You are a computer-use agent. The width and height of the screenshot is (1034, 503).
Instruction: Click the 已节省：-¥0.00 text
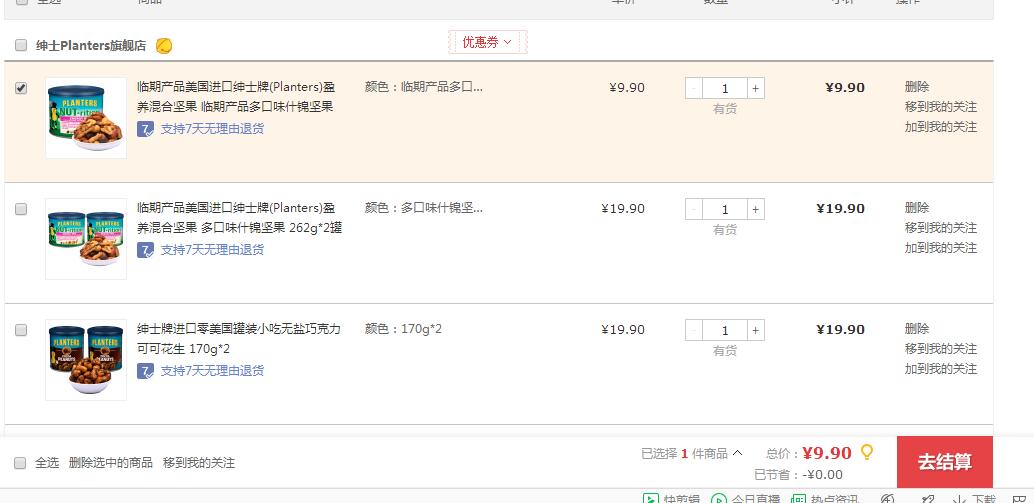tap(798, 475)
